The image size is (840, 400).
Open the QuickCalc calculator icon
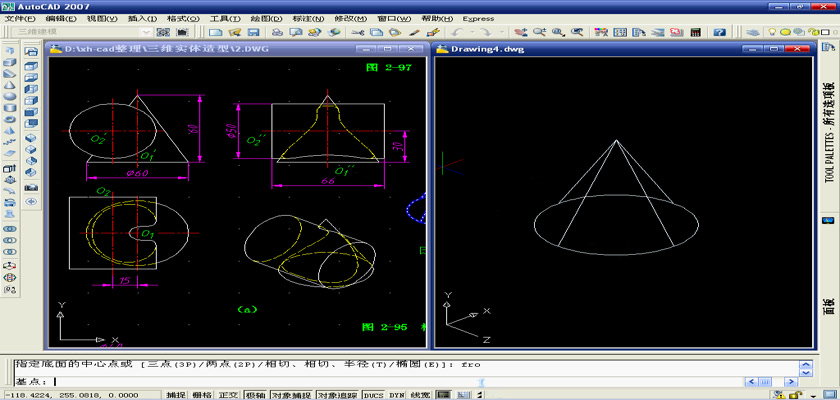pyautogui.click(x=696, y=32)
